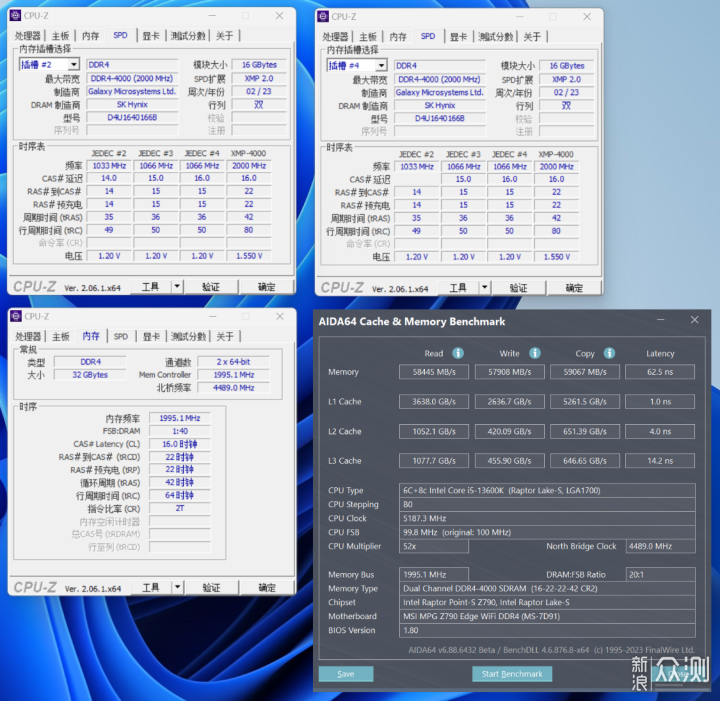Click 指令比率 (CR) value 2T
720x701 pixels.
coord(180,508)
